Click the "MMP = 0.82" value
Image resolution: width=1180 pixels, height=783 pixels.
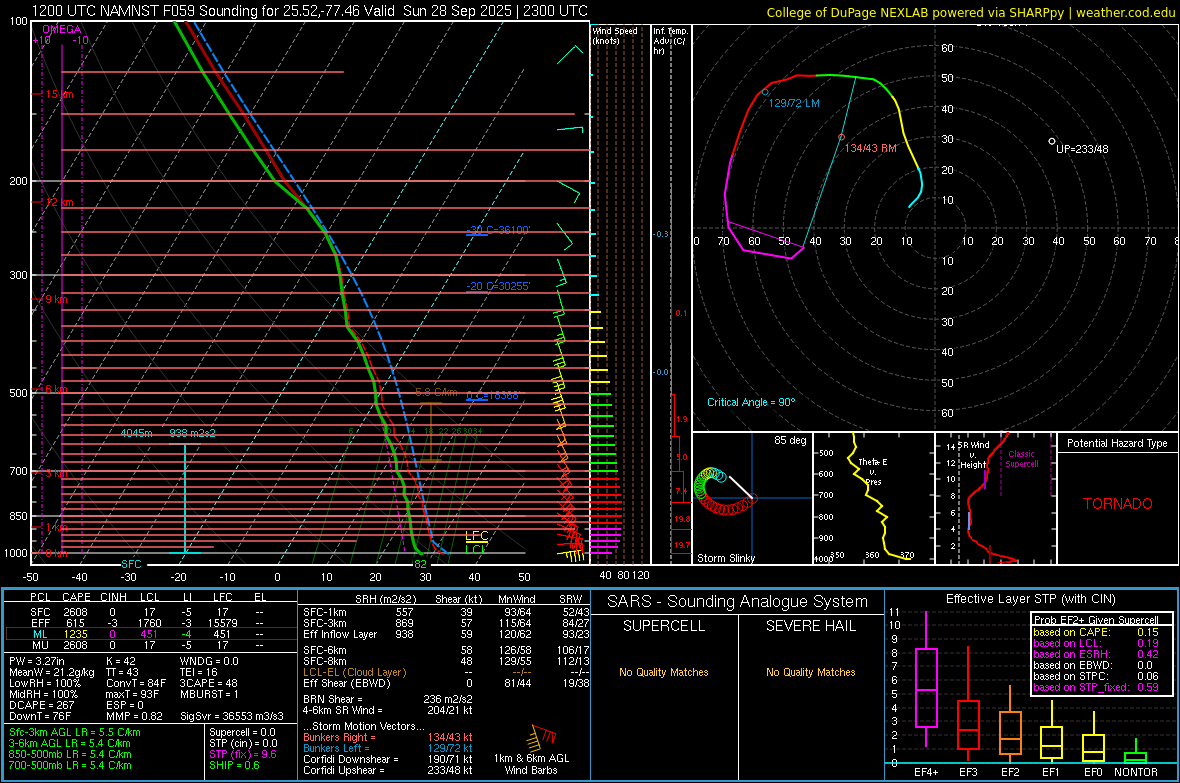tap(135, 717)
